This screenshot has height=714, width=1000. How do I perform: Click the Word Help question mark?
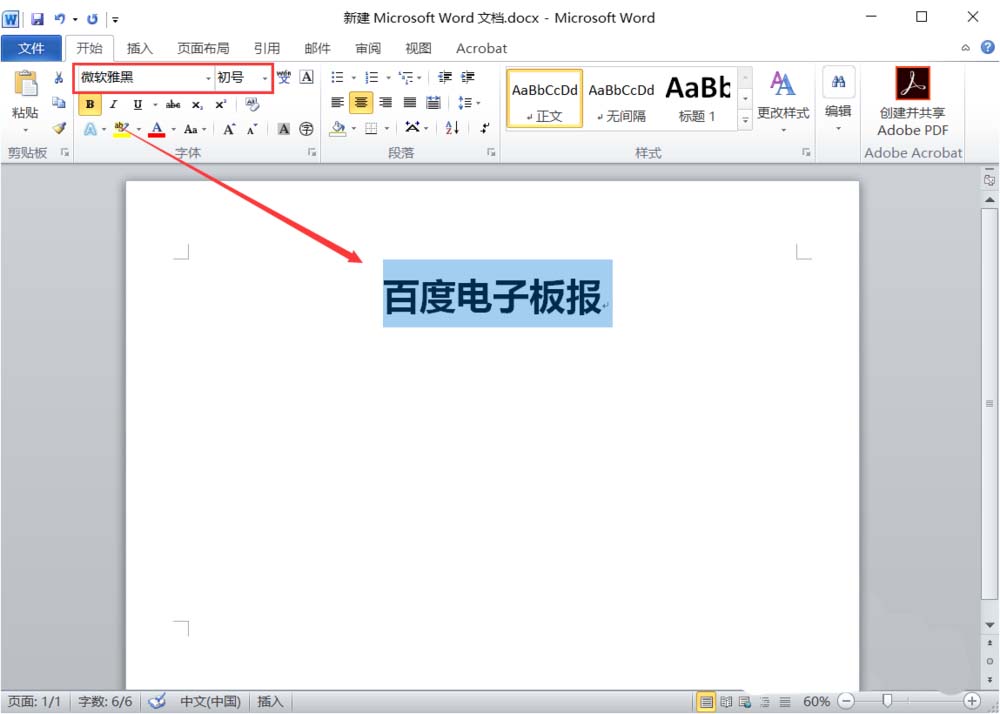(x=987, y=47)
